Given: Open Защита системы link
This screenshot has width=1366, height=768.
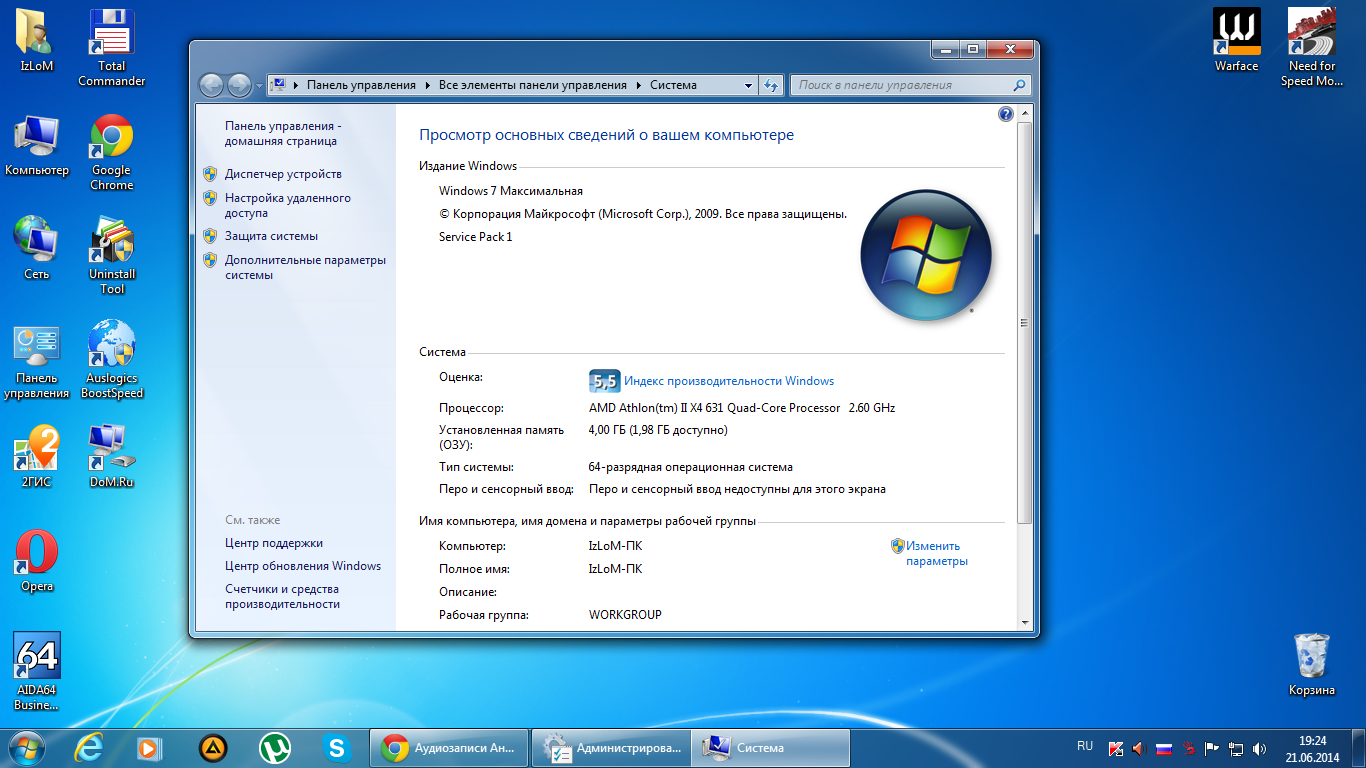Looking at the screenshot, I should [271, 236].
